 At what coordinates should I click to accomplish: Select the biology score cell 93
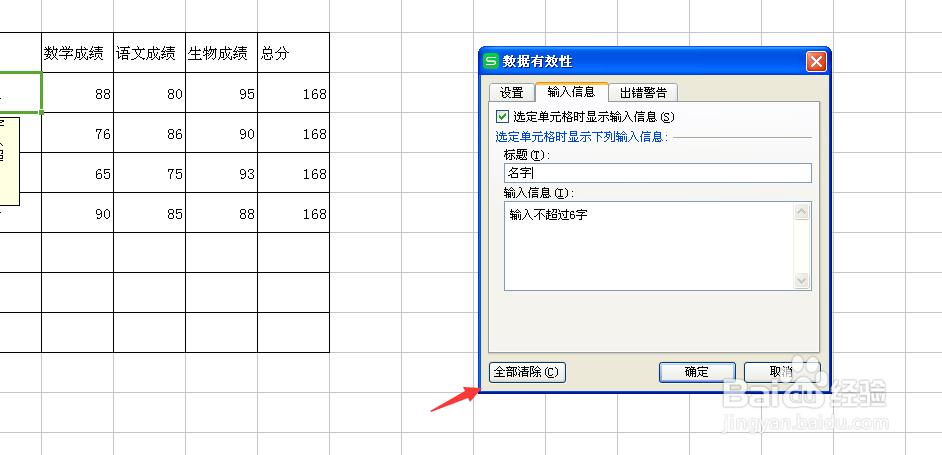[222, 173]
